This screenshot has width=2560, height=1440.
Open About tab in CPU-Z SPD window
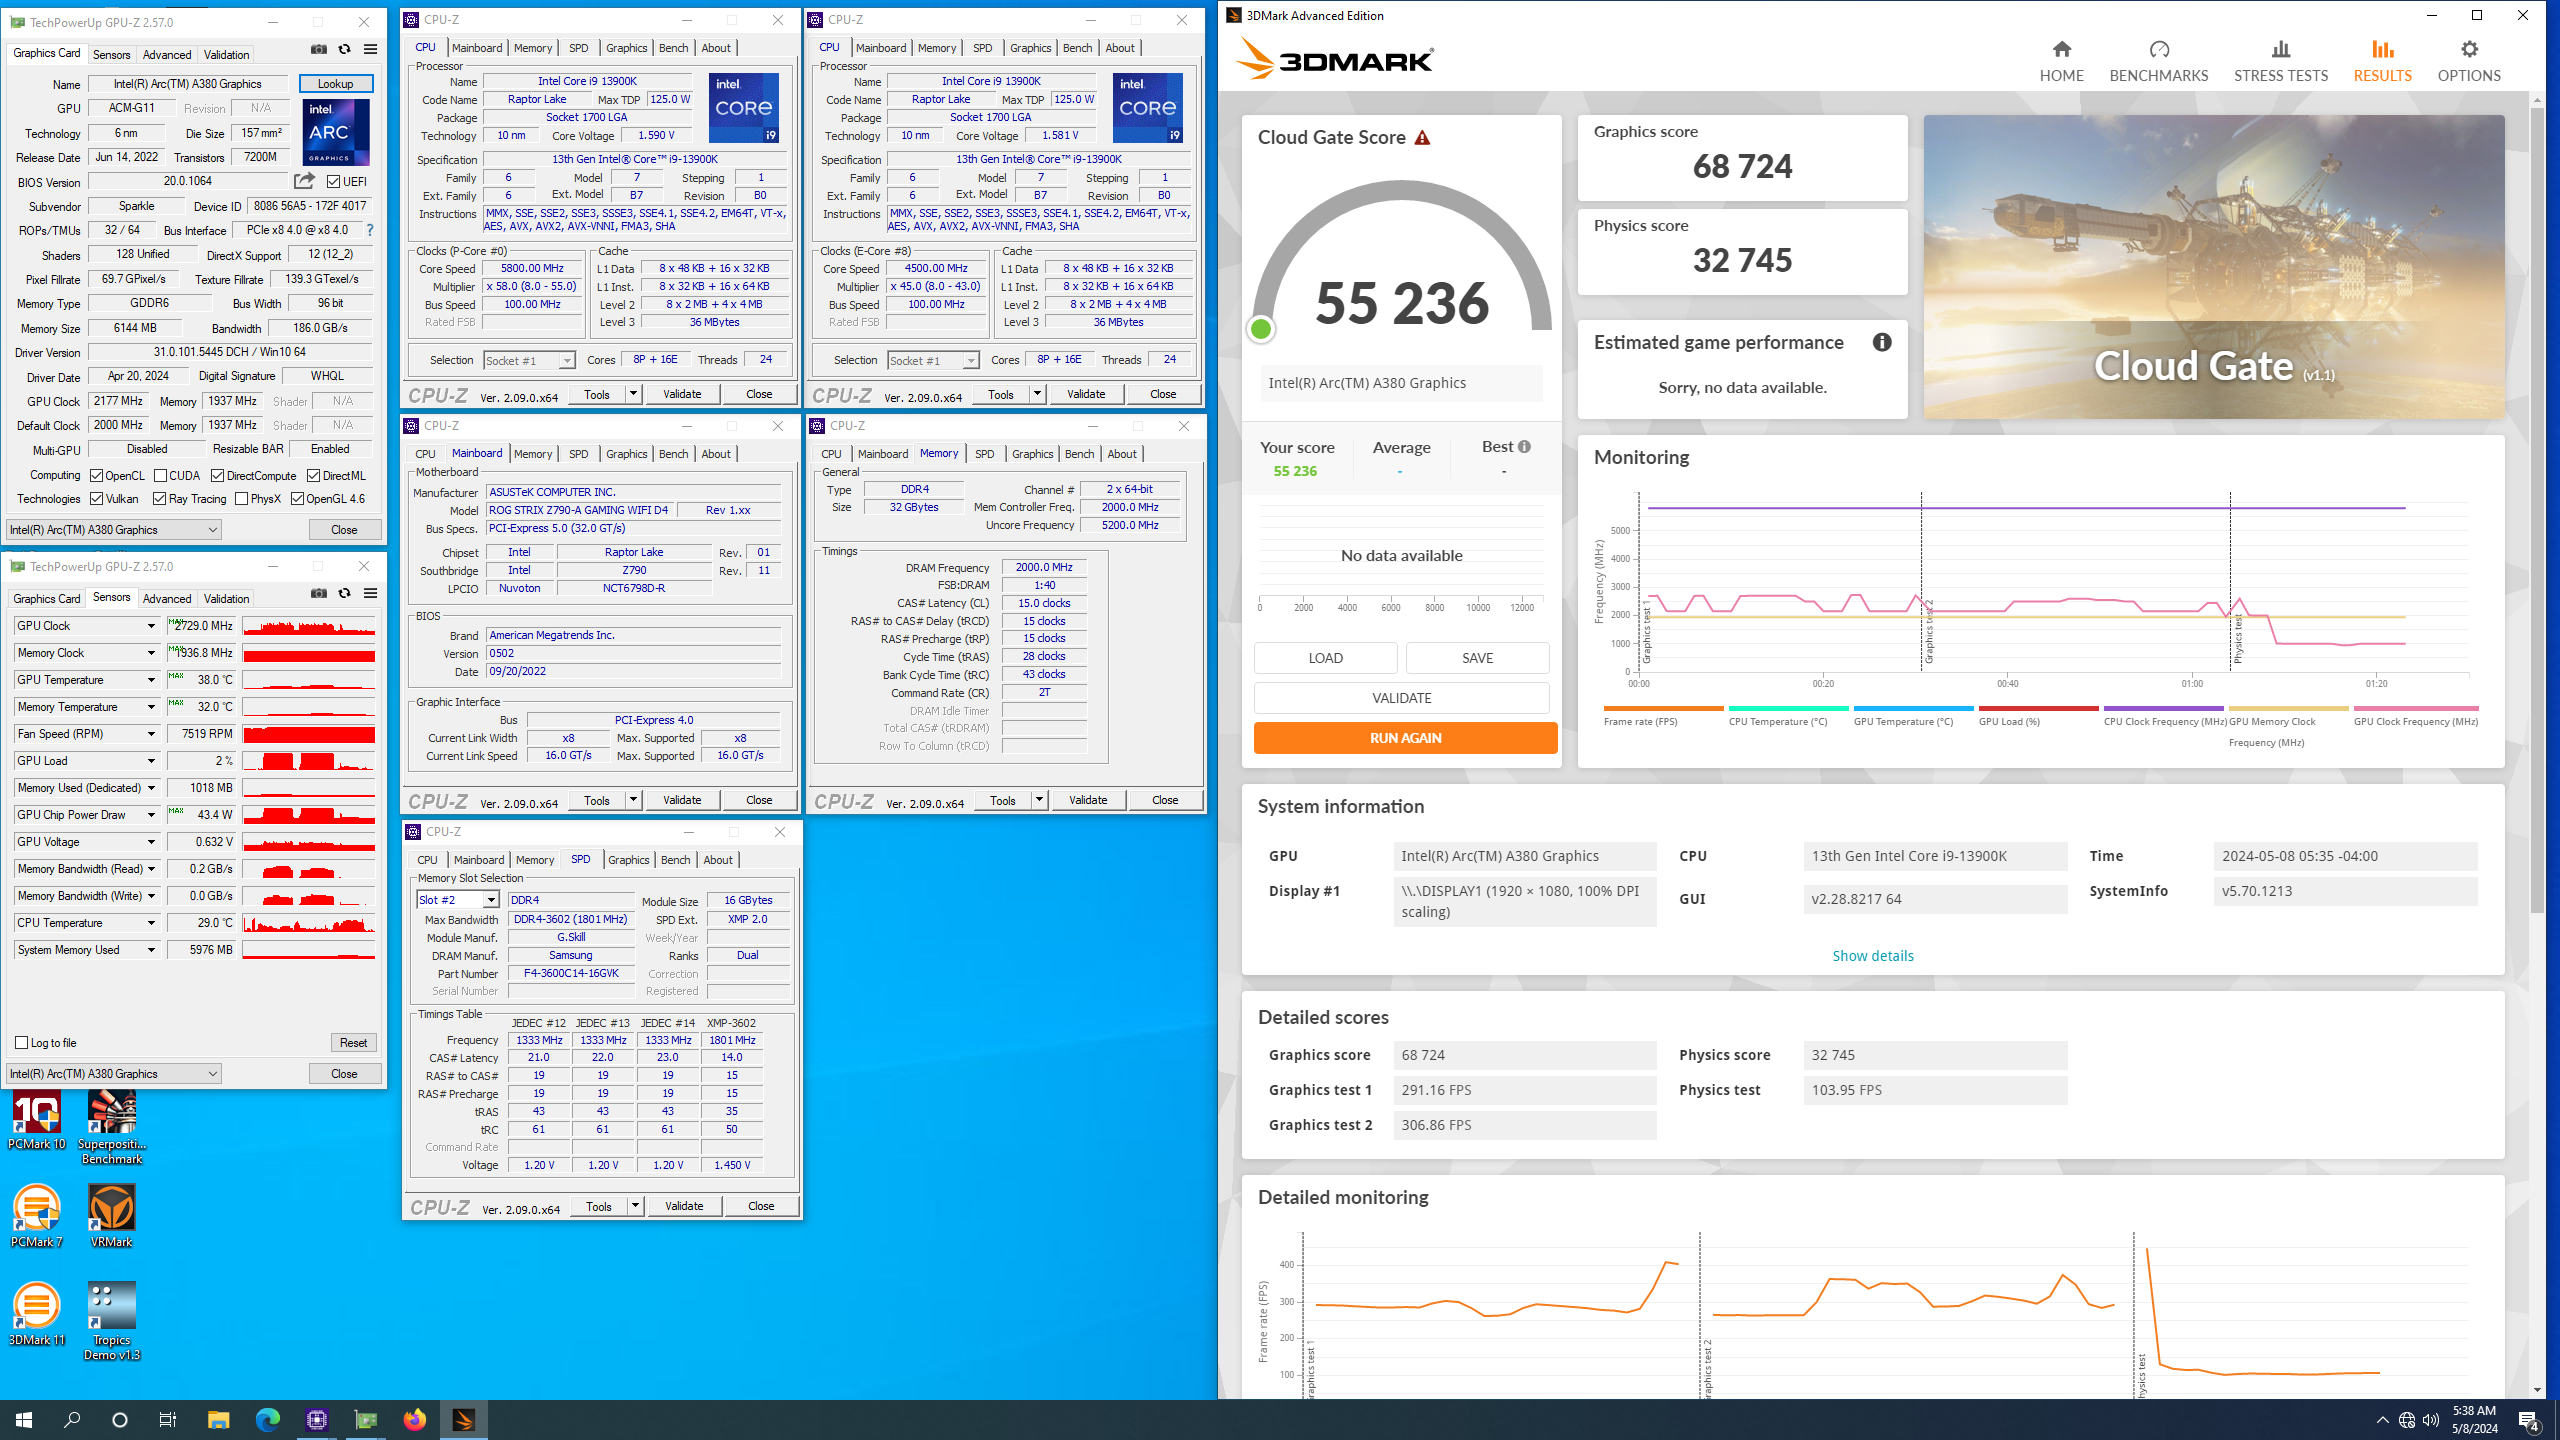718,860
